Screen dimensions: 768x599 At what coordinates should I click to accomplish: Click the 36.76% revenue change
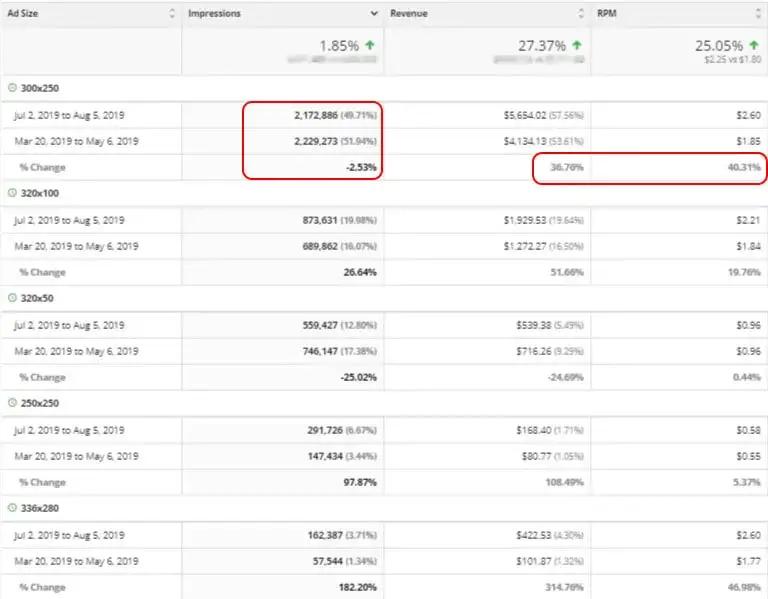pyautogui.click(x=567, y=167)
